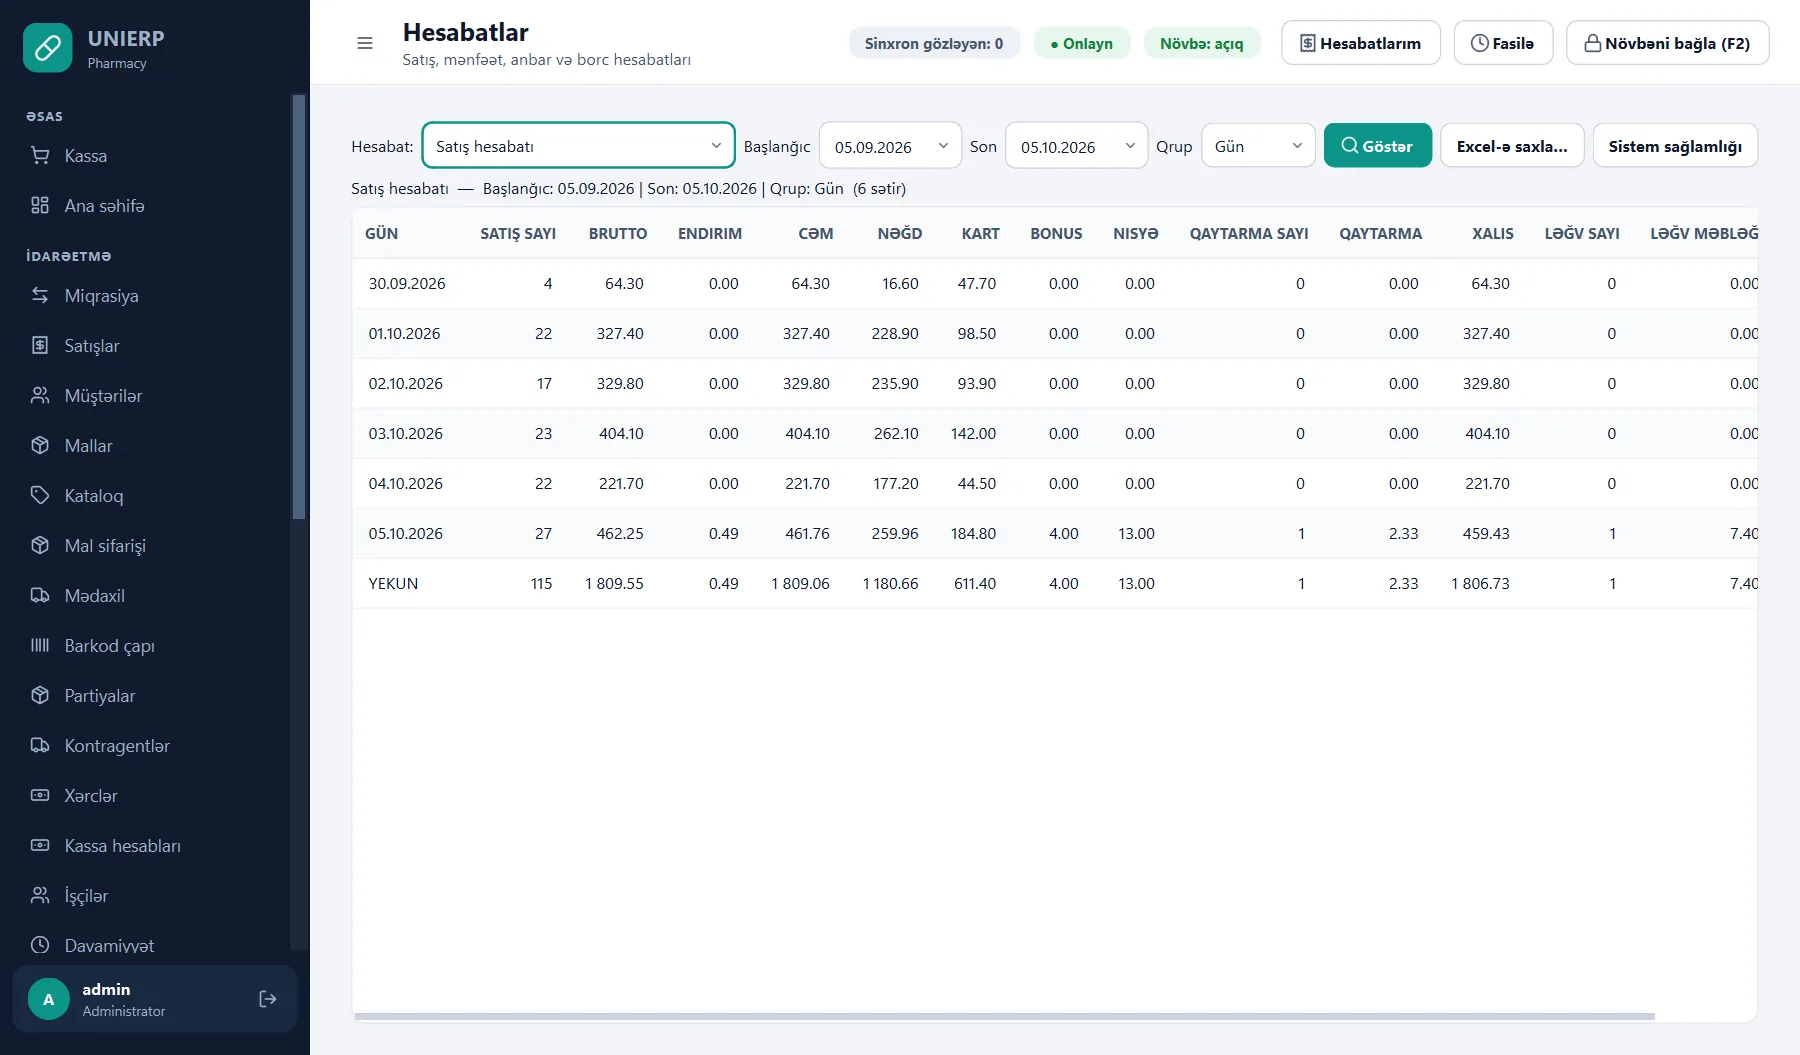Click the Müştərilər people icon
The image size is (1800, 1055).
tap(40, 395)
